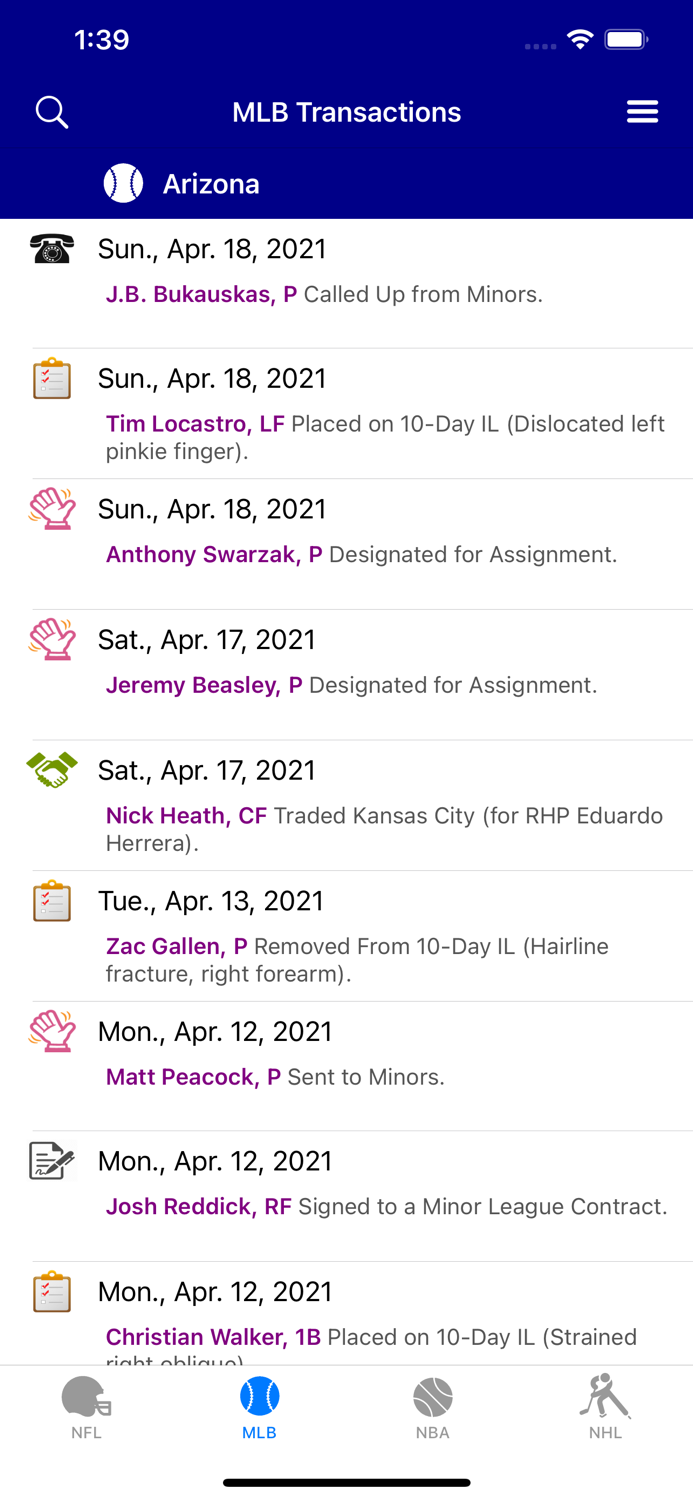Tap the handshake trade icon for Nick Heath
This screenshot has width=693, height=1500.
[51, 770]
